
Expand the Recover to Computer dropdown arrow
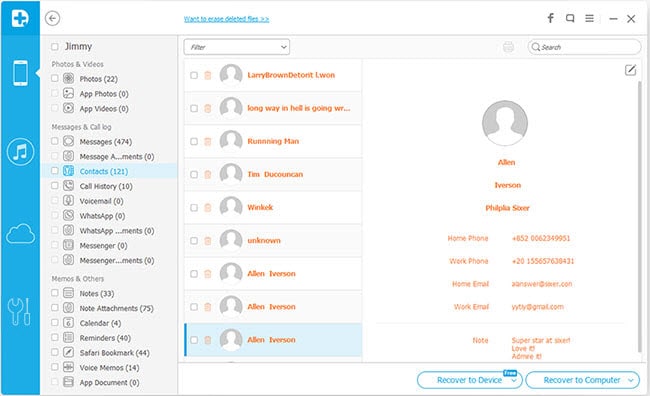pos(631,380)
